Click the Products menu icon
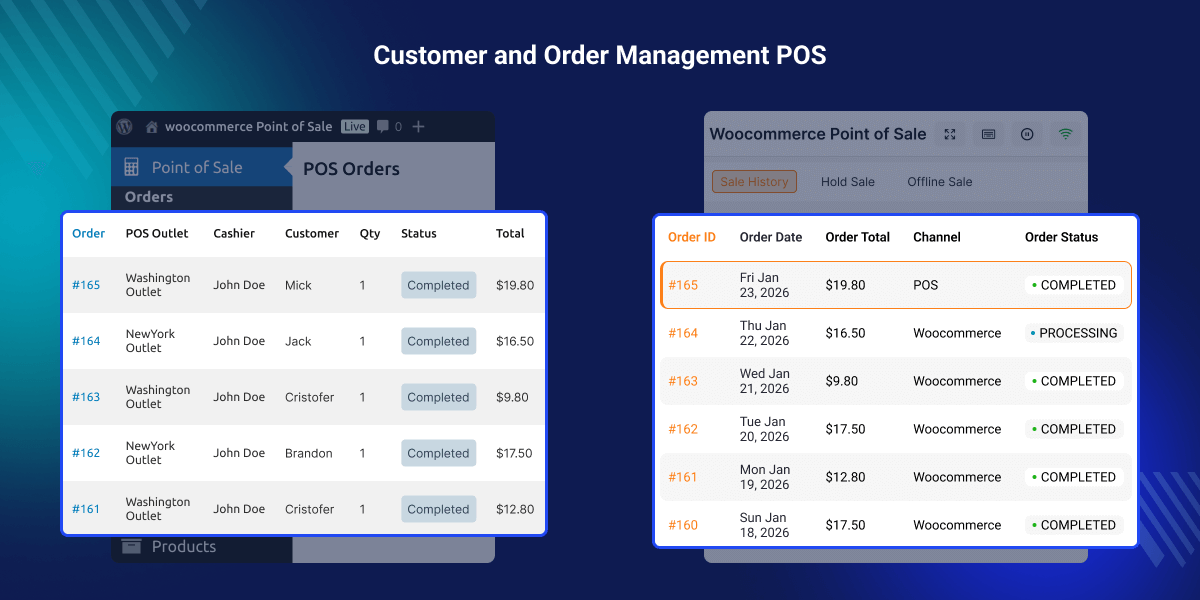This screenshot has height=600, width=1200. (131, 546)
